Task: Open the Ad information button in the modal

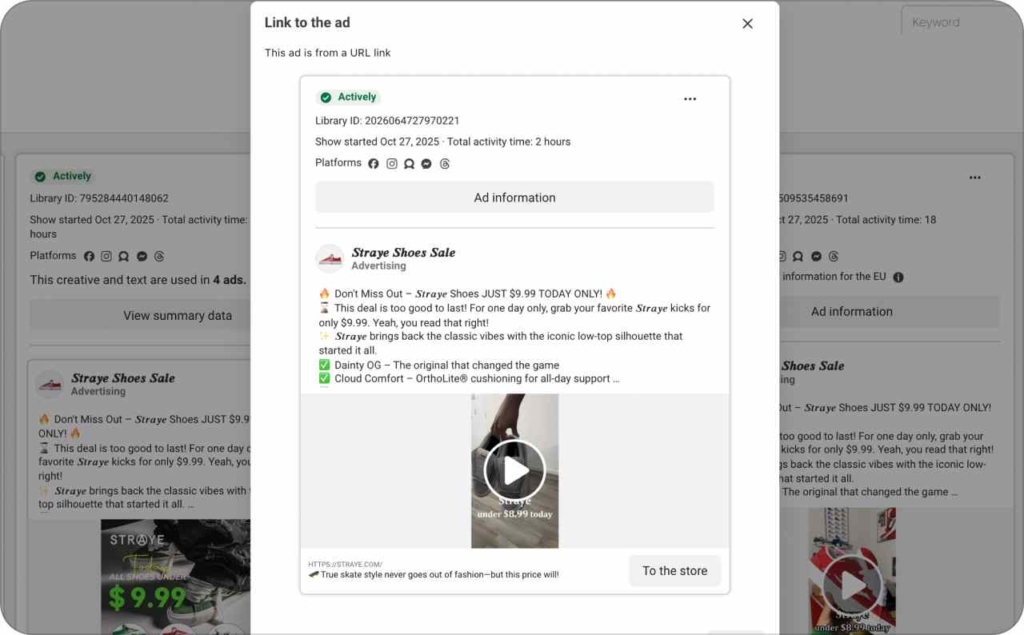Action: (514, 197)
